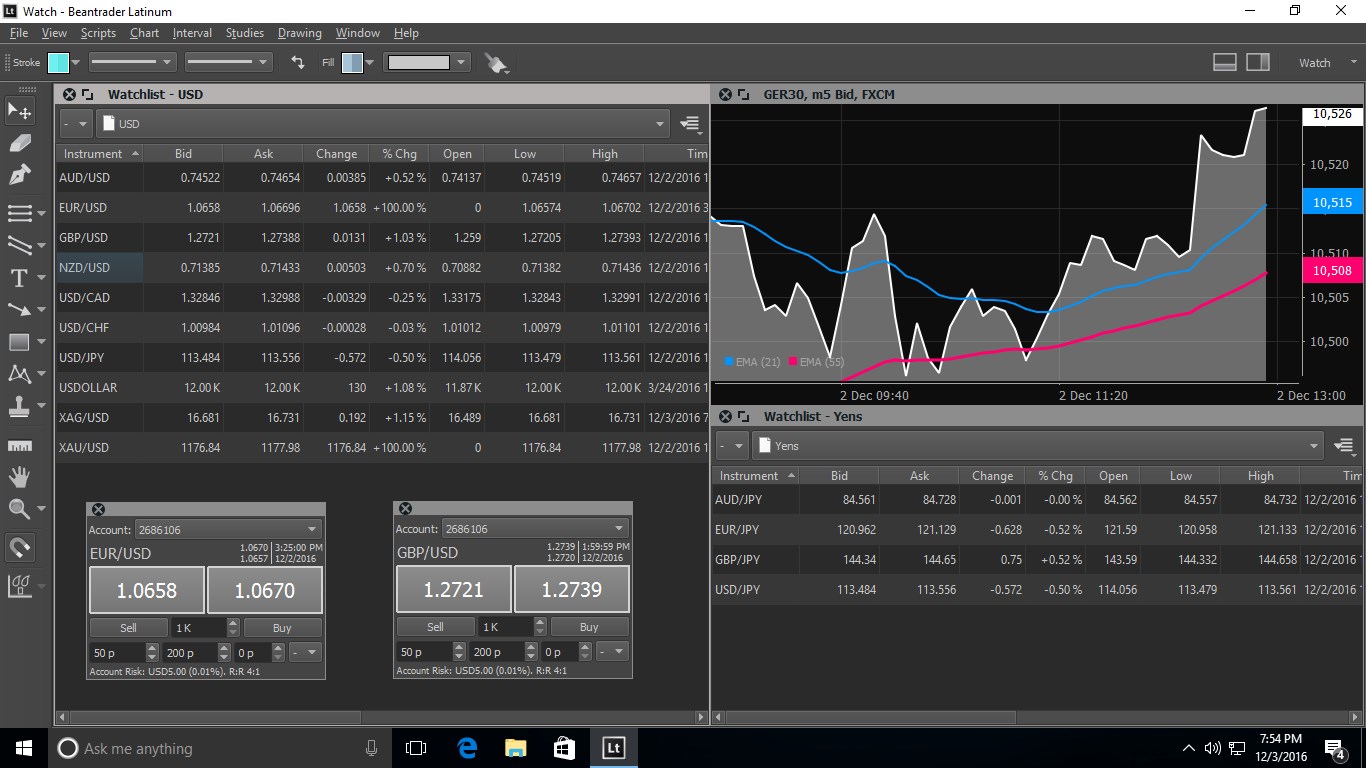Open the Yens watchlist options menu icon
This screenshot has height=768, width=1366.
click(1345, 446)
